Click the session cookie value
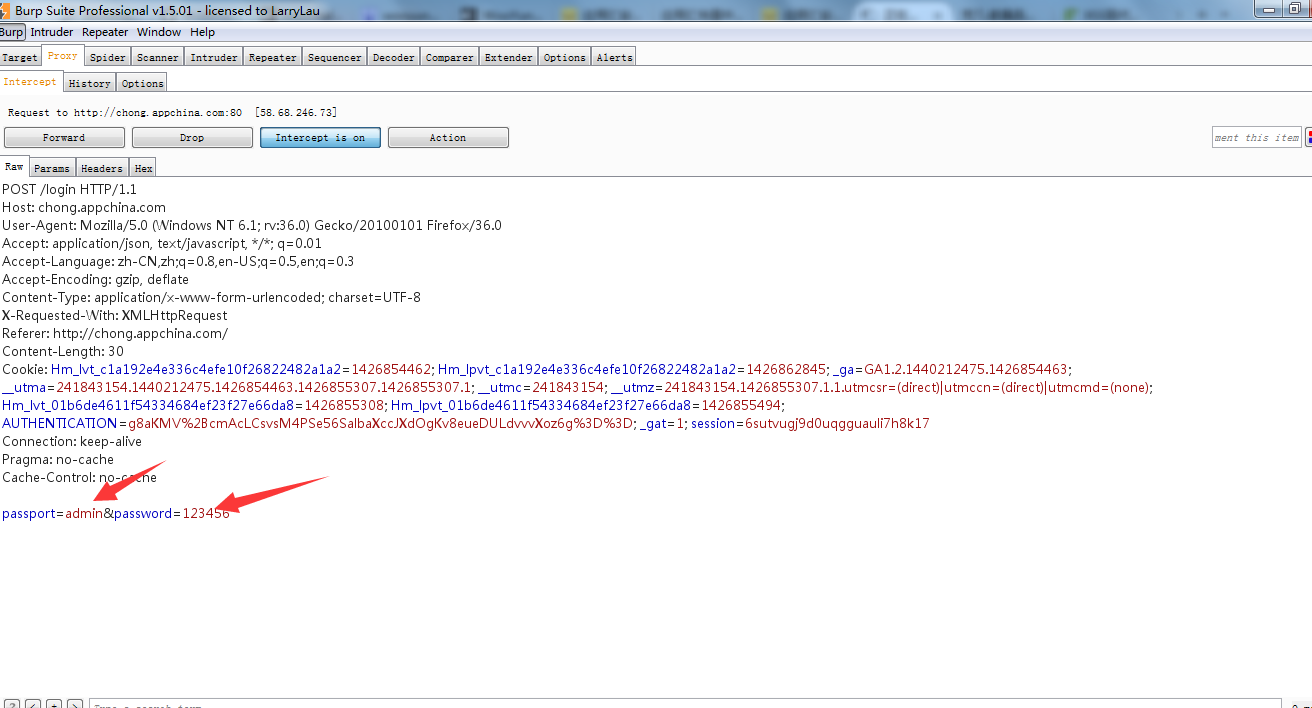 coord(838,423)
